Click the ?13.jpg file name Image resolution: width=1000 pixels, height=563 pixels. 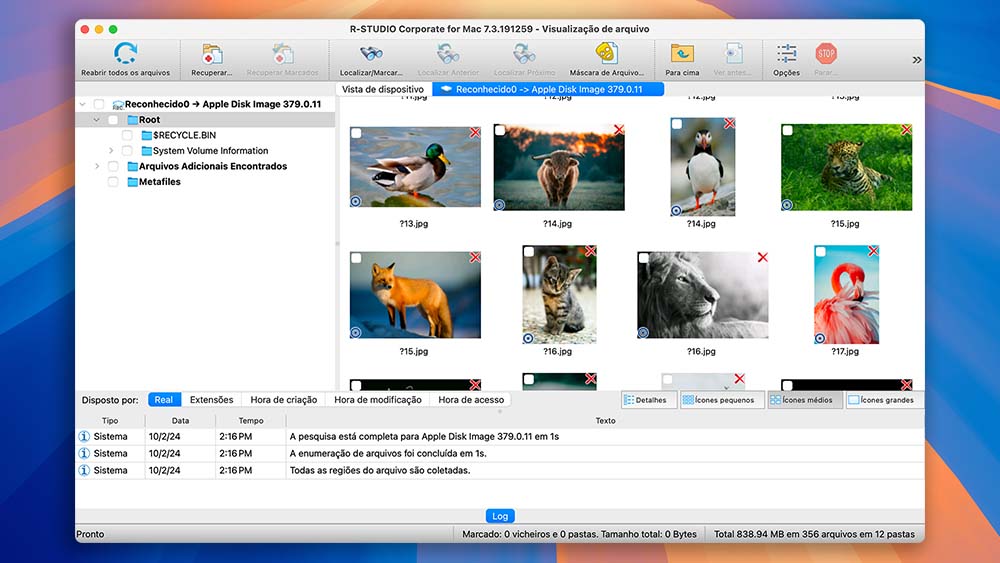point(414,224)
